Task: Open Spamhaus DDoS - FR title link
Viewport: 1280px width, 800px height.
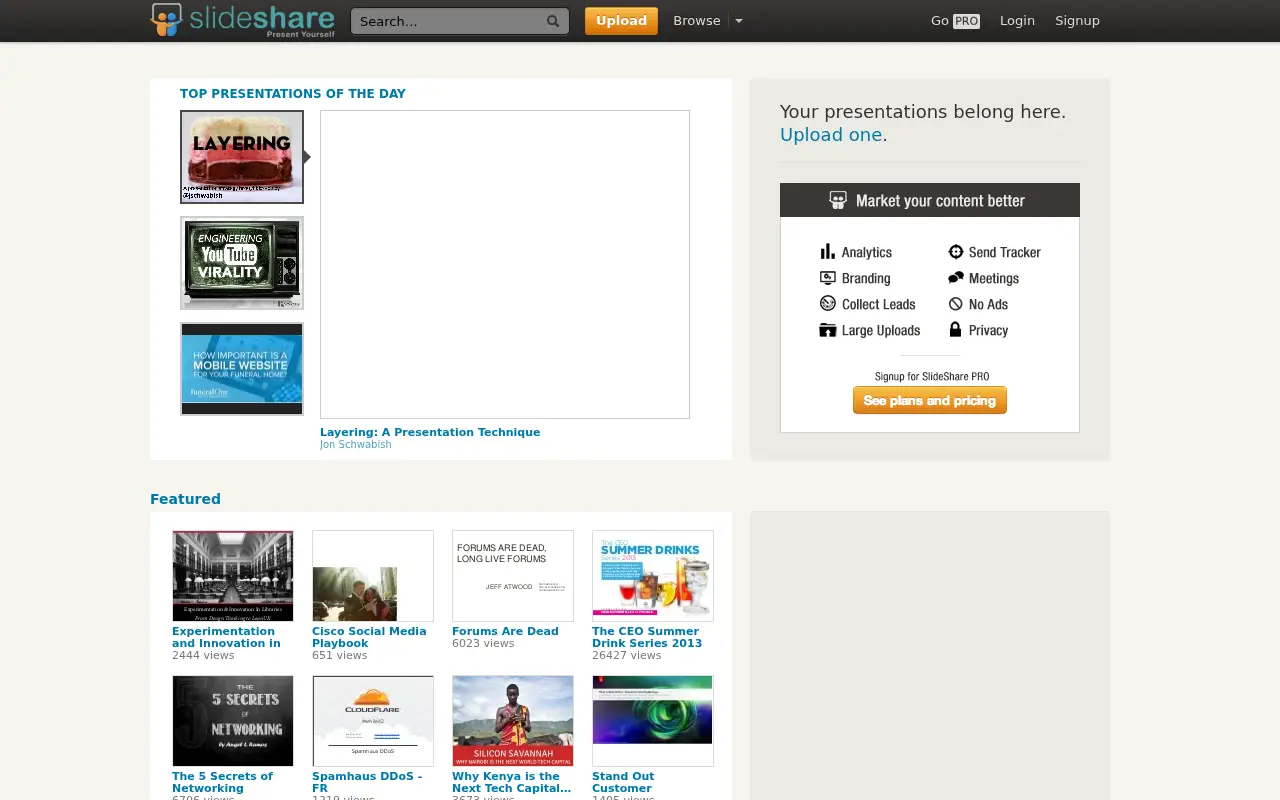Action: [x=367, y=783]
